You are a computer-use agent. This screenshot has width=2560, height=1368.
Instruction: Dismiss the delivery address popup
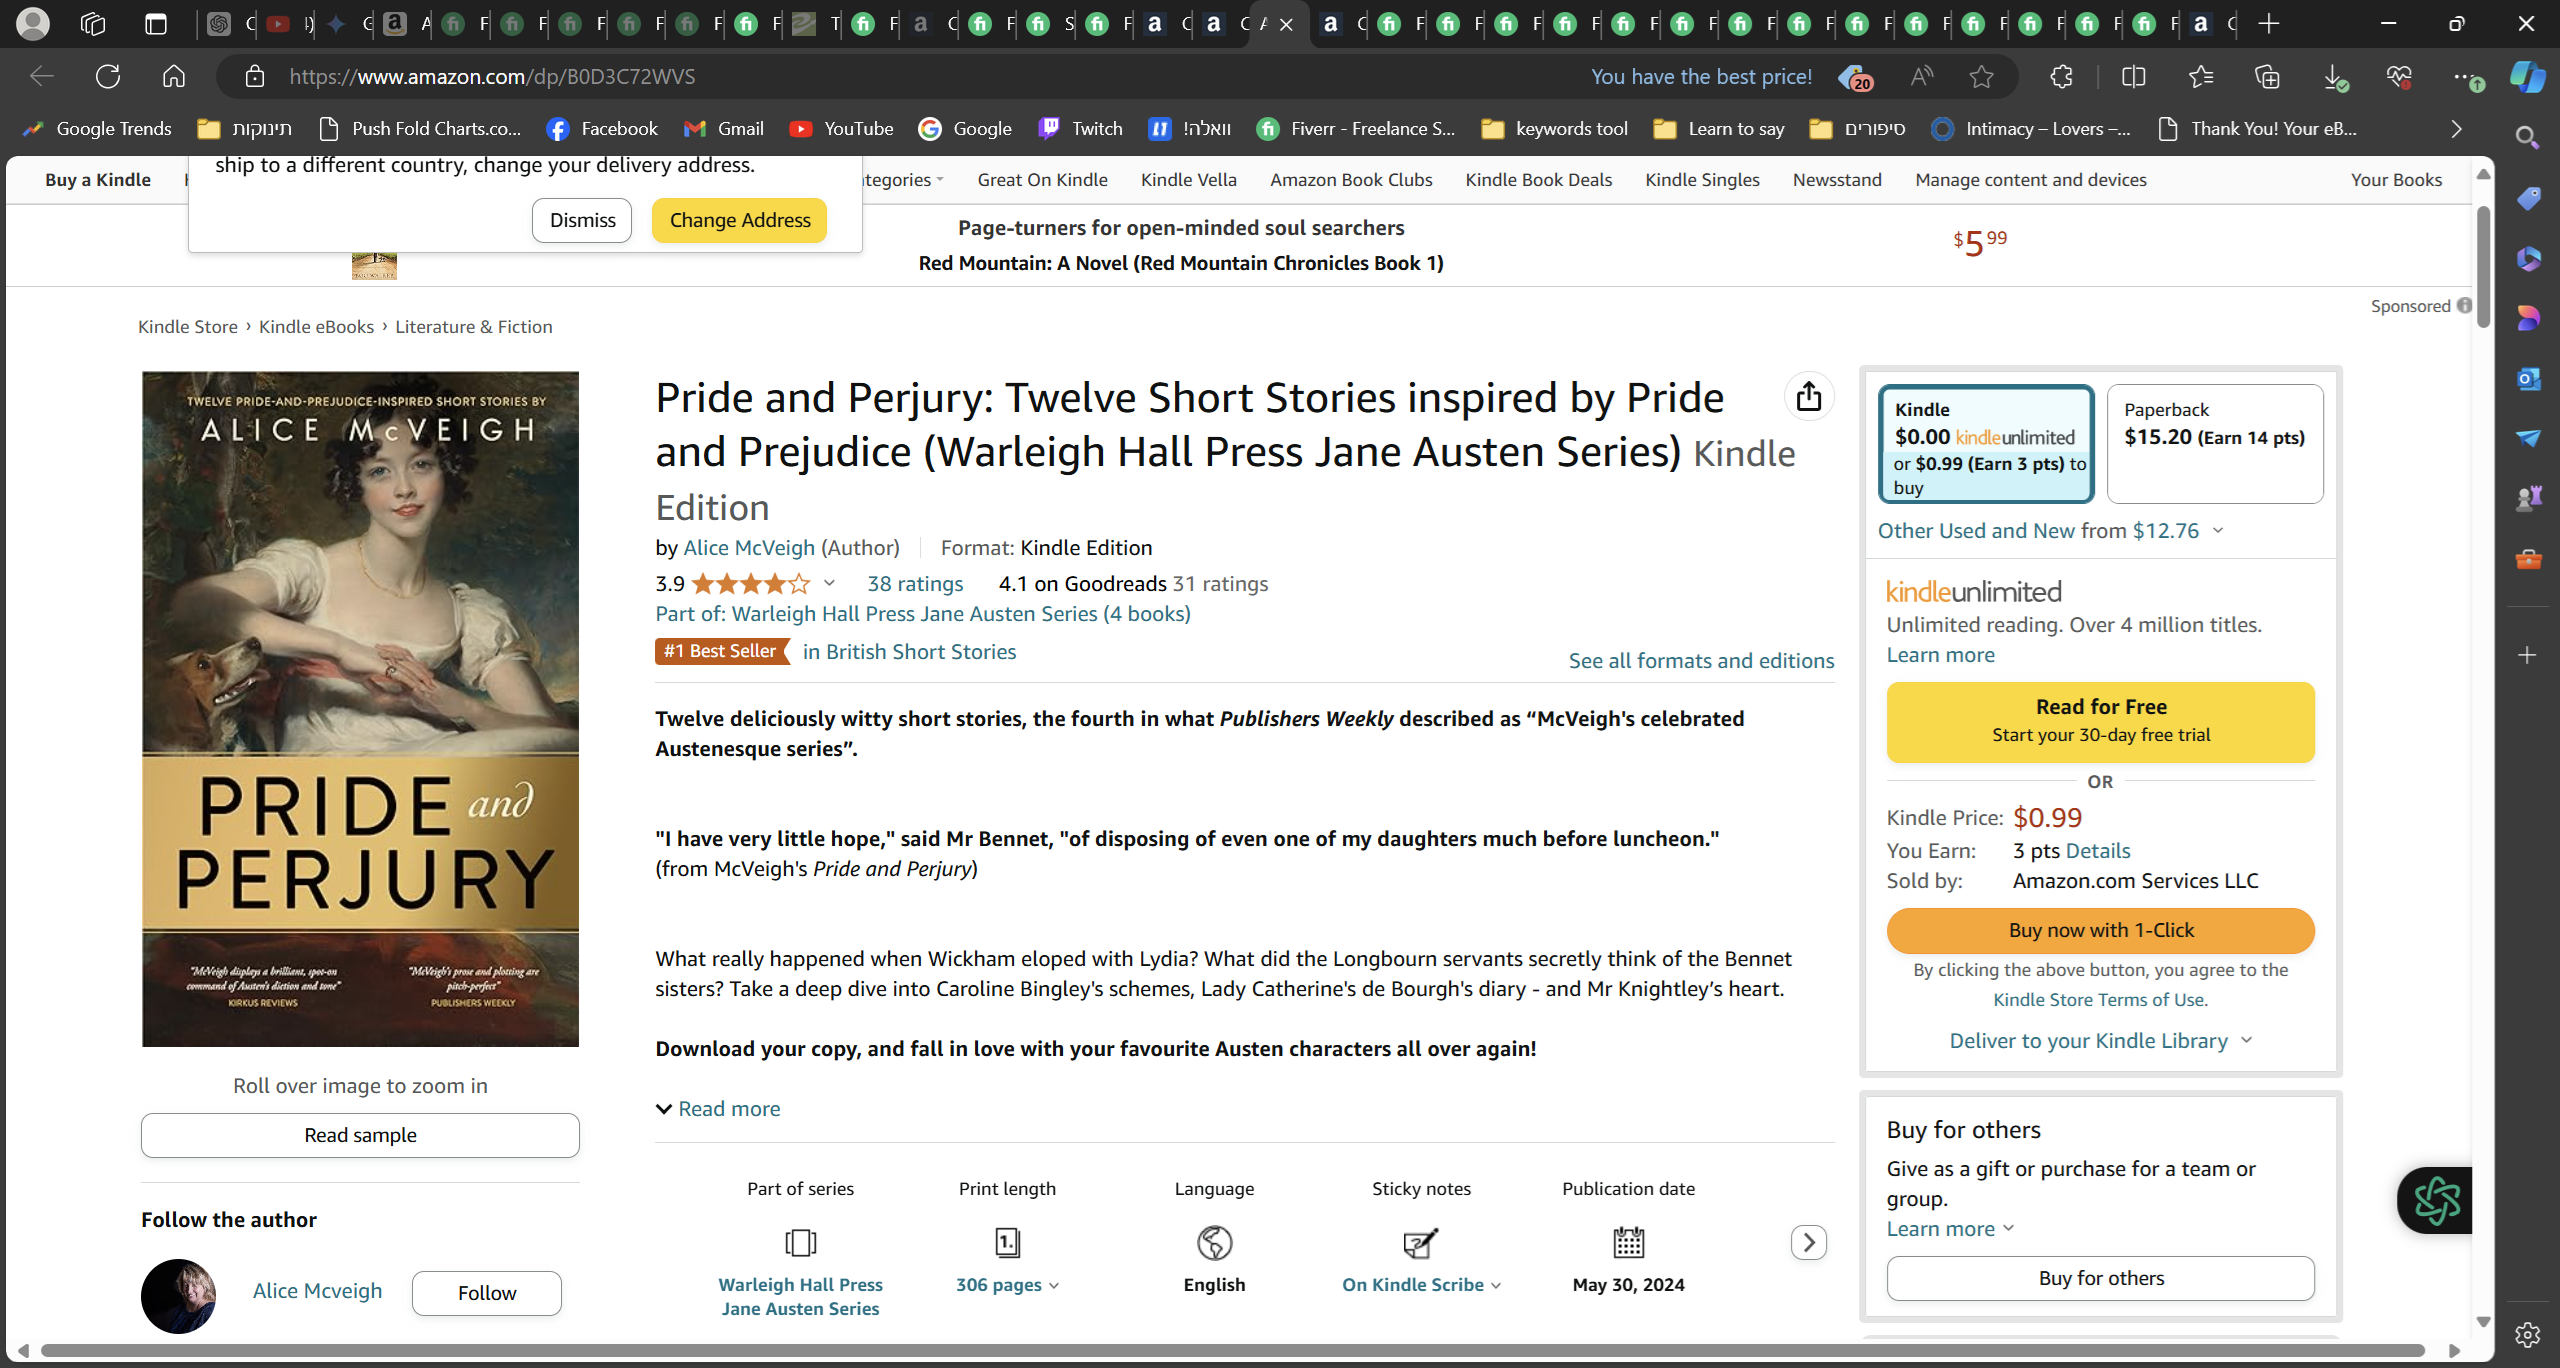click(582, 220)
